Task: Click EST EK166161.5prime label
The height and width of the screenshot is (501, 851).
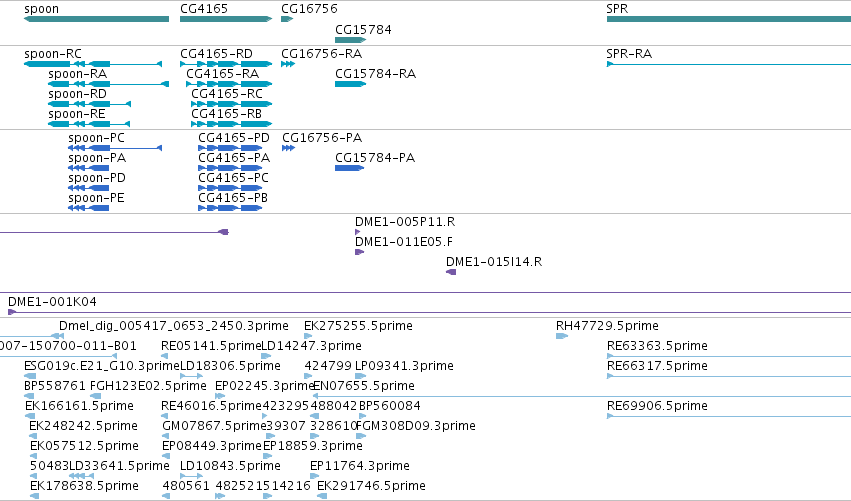Action: [79, 407]
